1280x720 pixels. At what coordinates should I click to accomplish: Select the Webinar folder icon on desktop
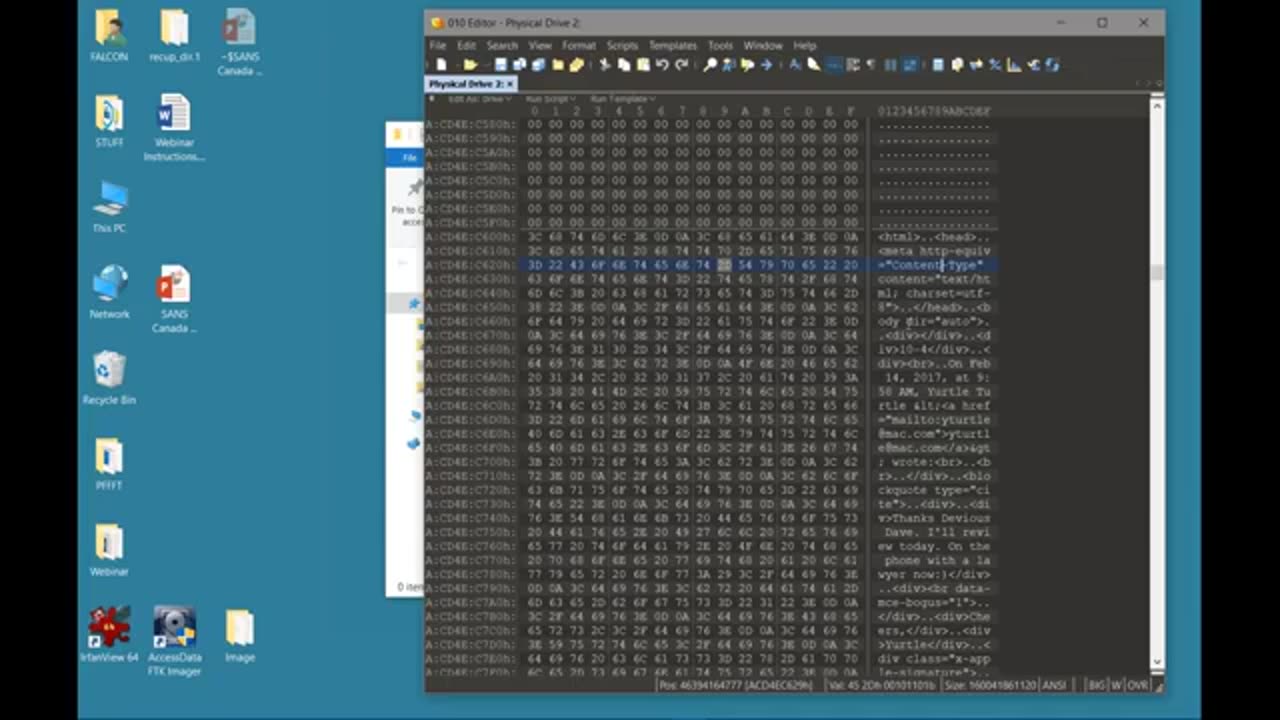click(x=109, y=549)
